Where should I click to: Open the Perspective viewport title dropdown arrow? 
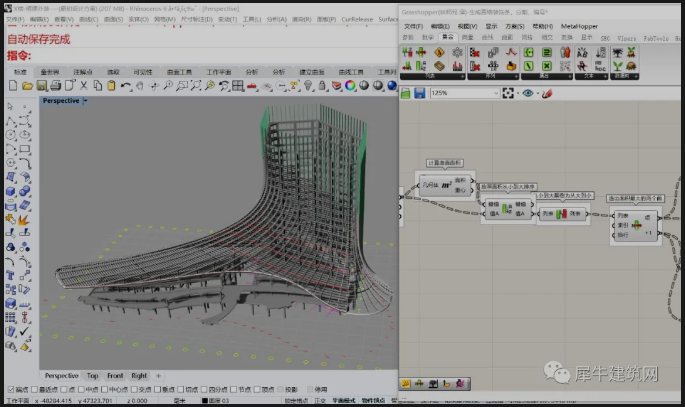click(x=86, y=100)
